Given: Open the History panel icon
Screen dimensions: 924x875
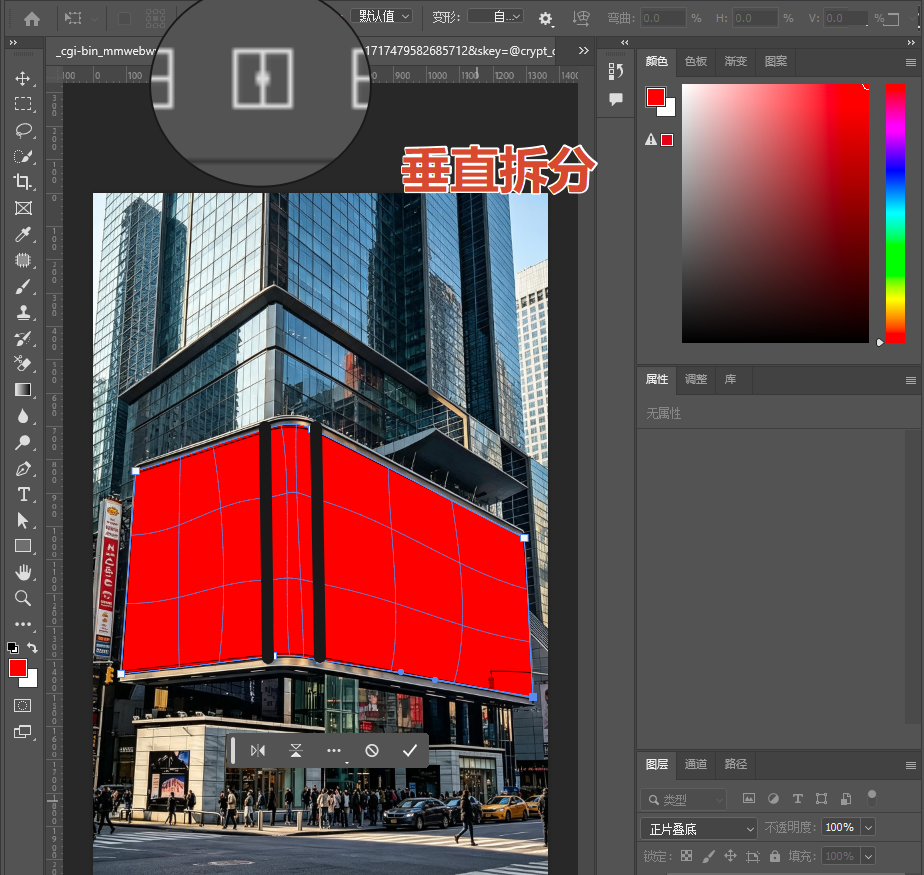Looking at the screenshot, I should pos(615,71).
